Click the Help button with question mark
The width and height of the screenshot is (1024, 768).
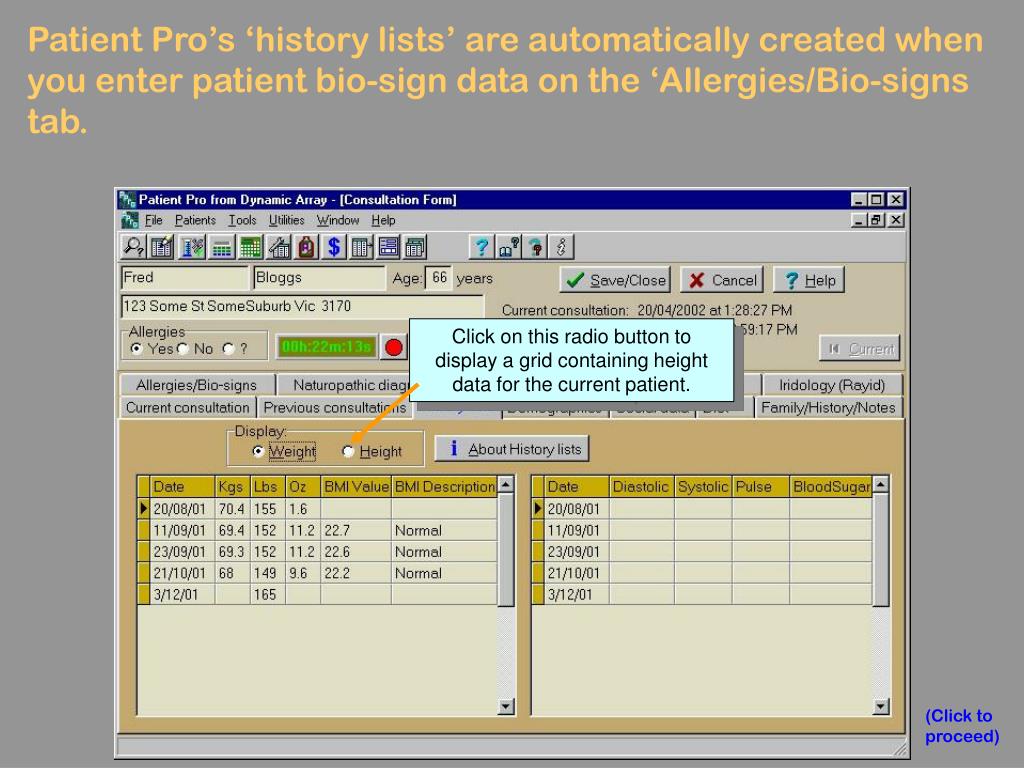click(x=809, y=280)
